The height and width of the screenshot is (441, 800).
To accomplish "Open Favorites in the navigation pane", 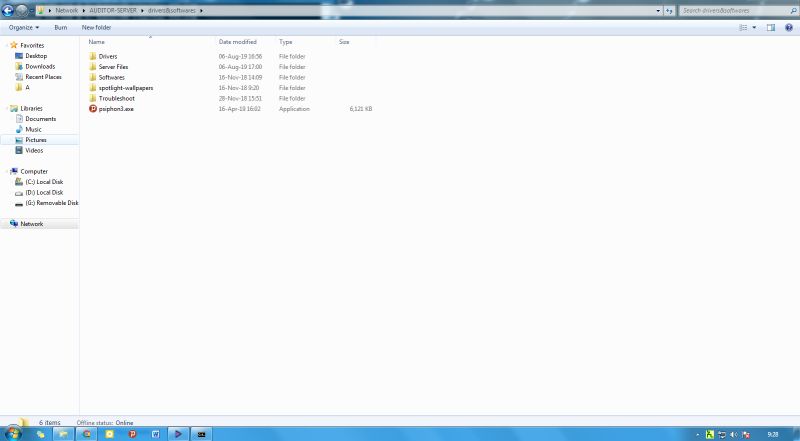I will [x=32, y=45].
